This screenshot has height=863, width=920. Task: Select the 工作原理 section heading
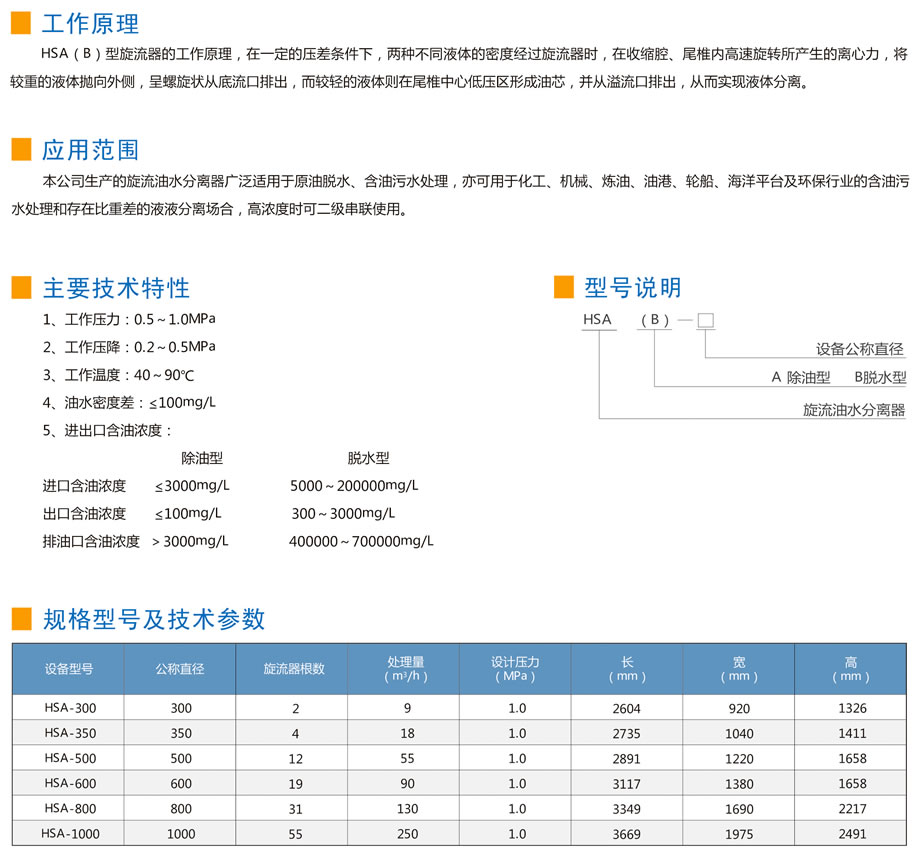[x=90, y=23]
